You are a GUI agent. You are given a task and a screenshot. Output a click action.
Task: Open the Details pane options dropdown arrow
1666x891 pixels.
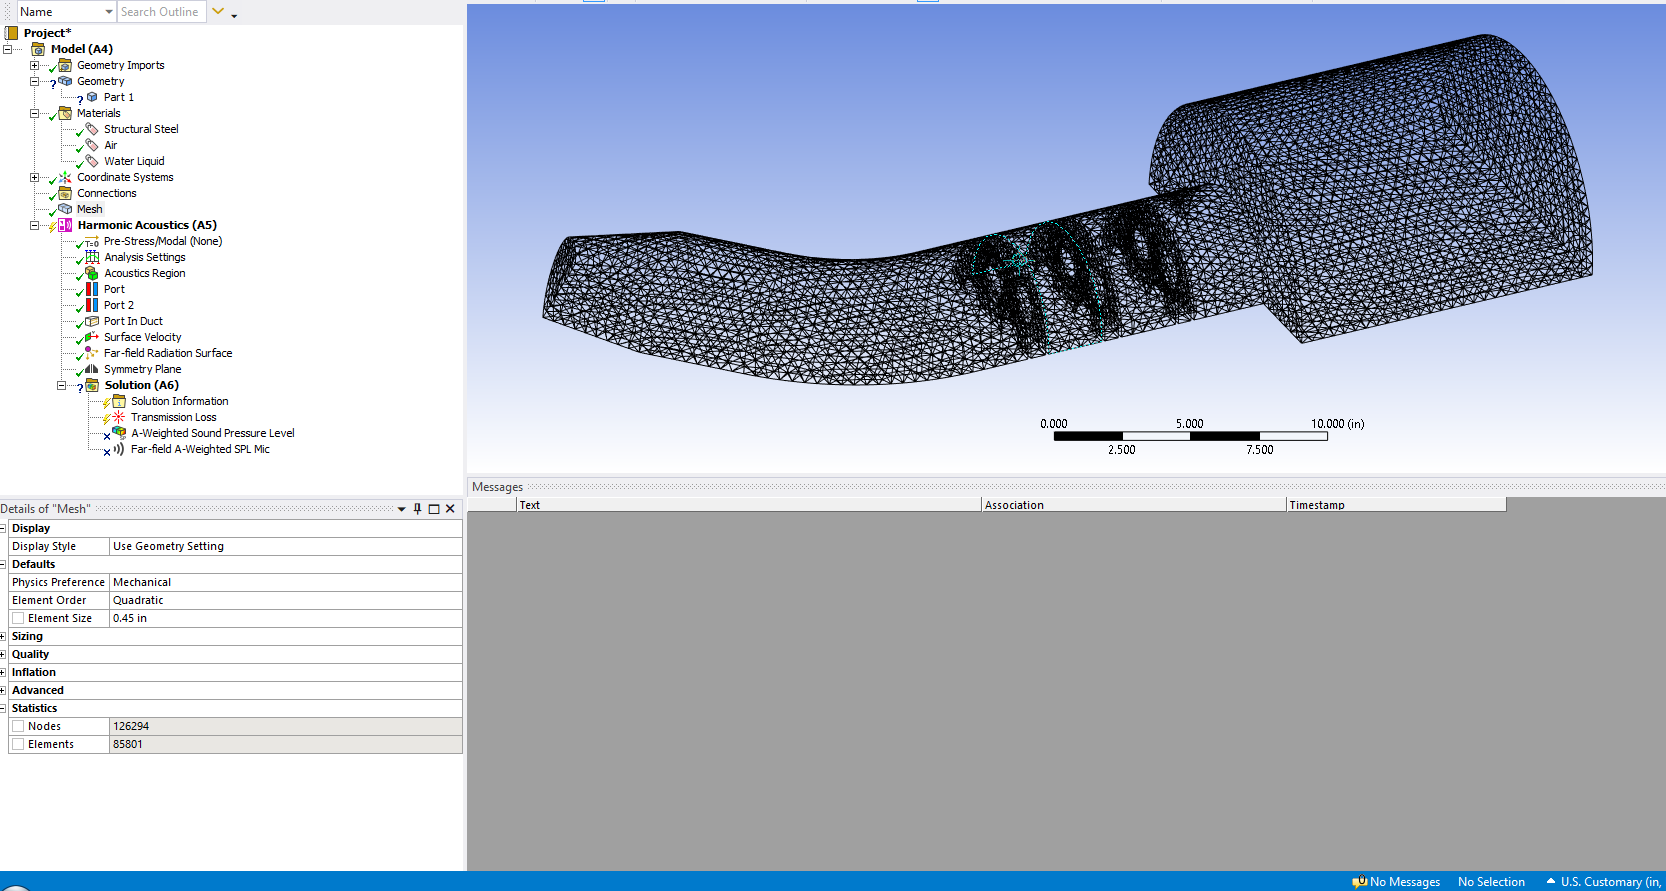coord(402,509)
